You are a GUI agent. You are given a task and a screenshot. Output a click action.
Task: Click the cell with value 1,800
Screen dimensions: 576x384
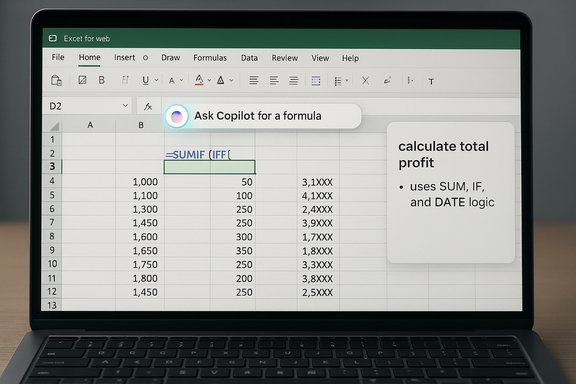tap(140, 279)
